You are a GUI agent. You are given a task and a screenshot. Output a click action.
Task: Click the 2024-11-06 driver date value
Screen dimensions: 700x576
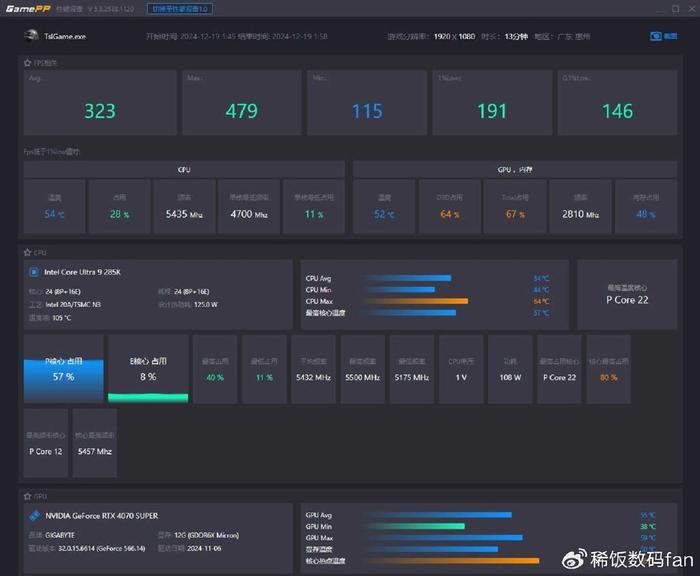pyautogui.click(x=204, y=548)
